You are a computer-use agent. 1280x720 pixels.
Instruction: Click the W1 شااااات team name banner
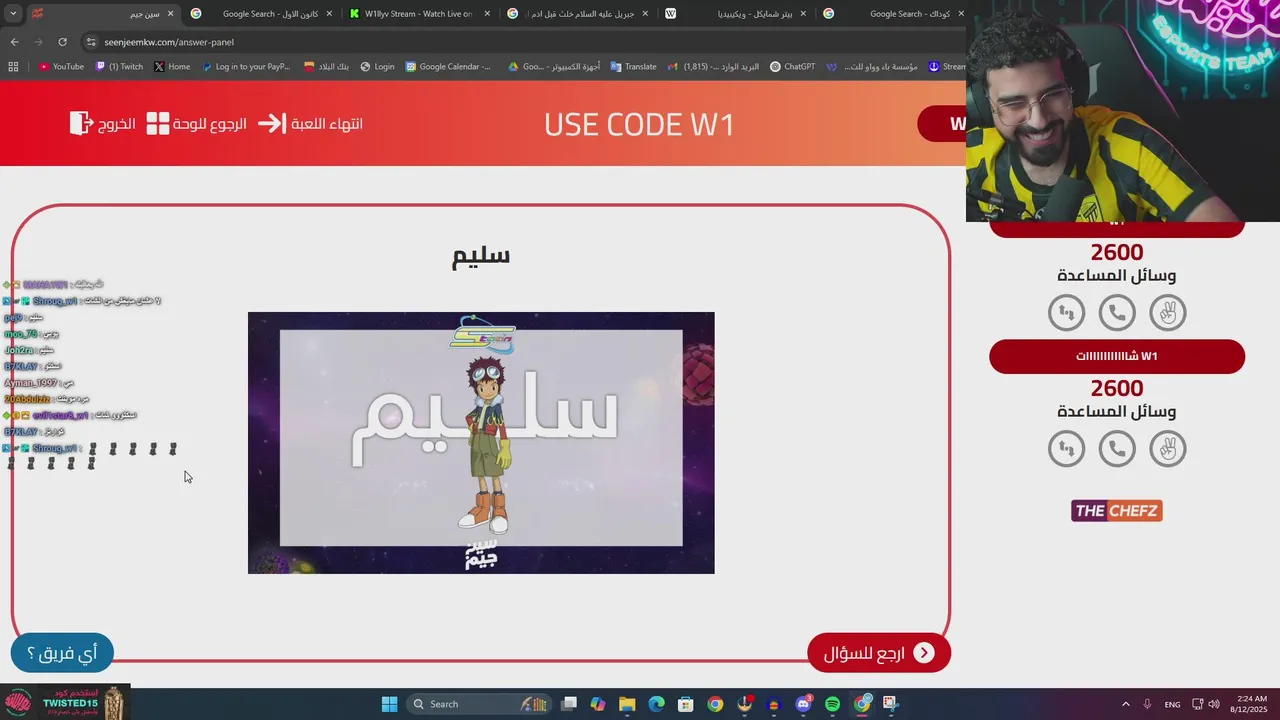tap(1117, 356)
